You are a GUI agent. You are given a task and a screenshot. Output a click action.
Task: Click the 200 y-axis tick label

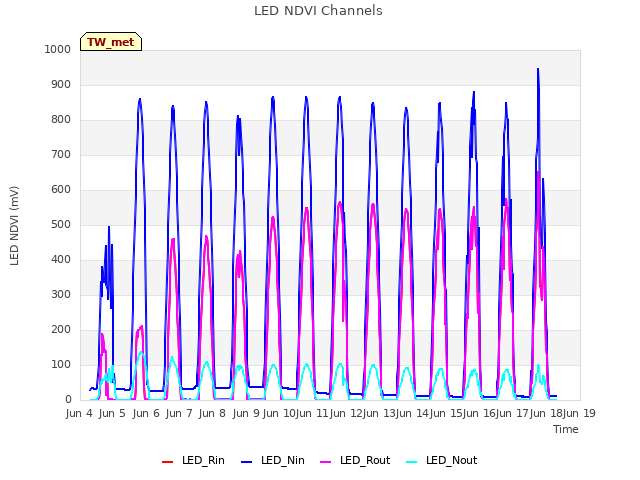point(61,330)
